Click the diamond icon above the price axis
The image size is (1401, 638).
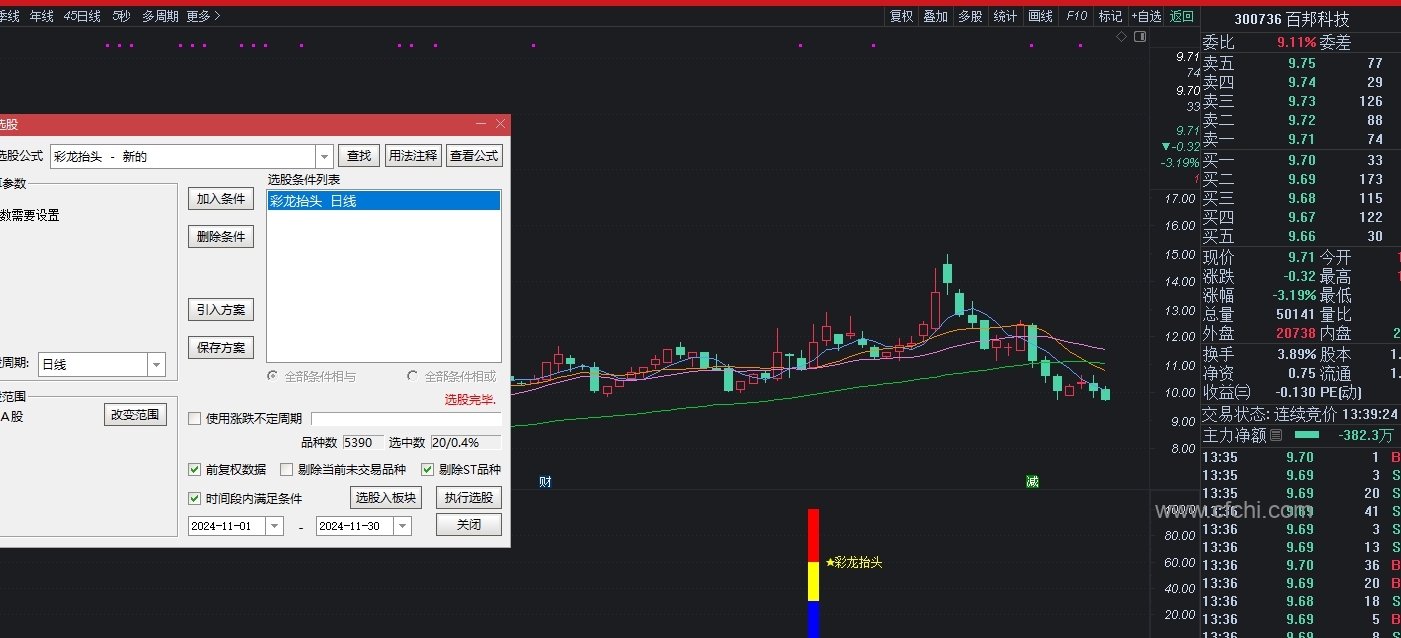[1121, 37]
